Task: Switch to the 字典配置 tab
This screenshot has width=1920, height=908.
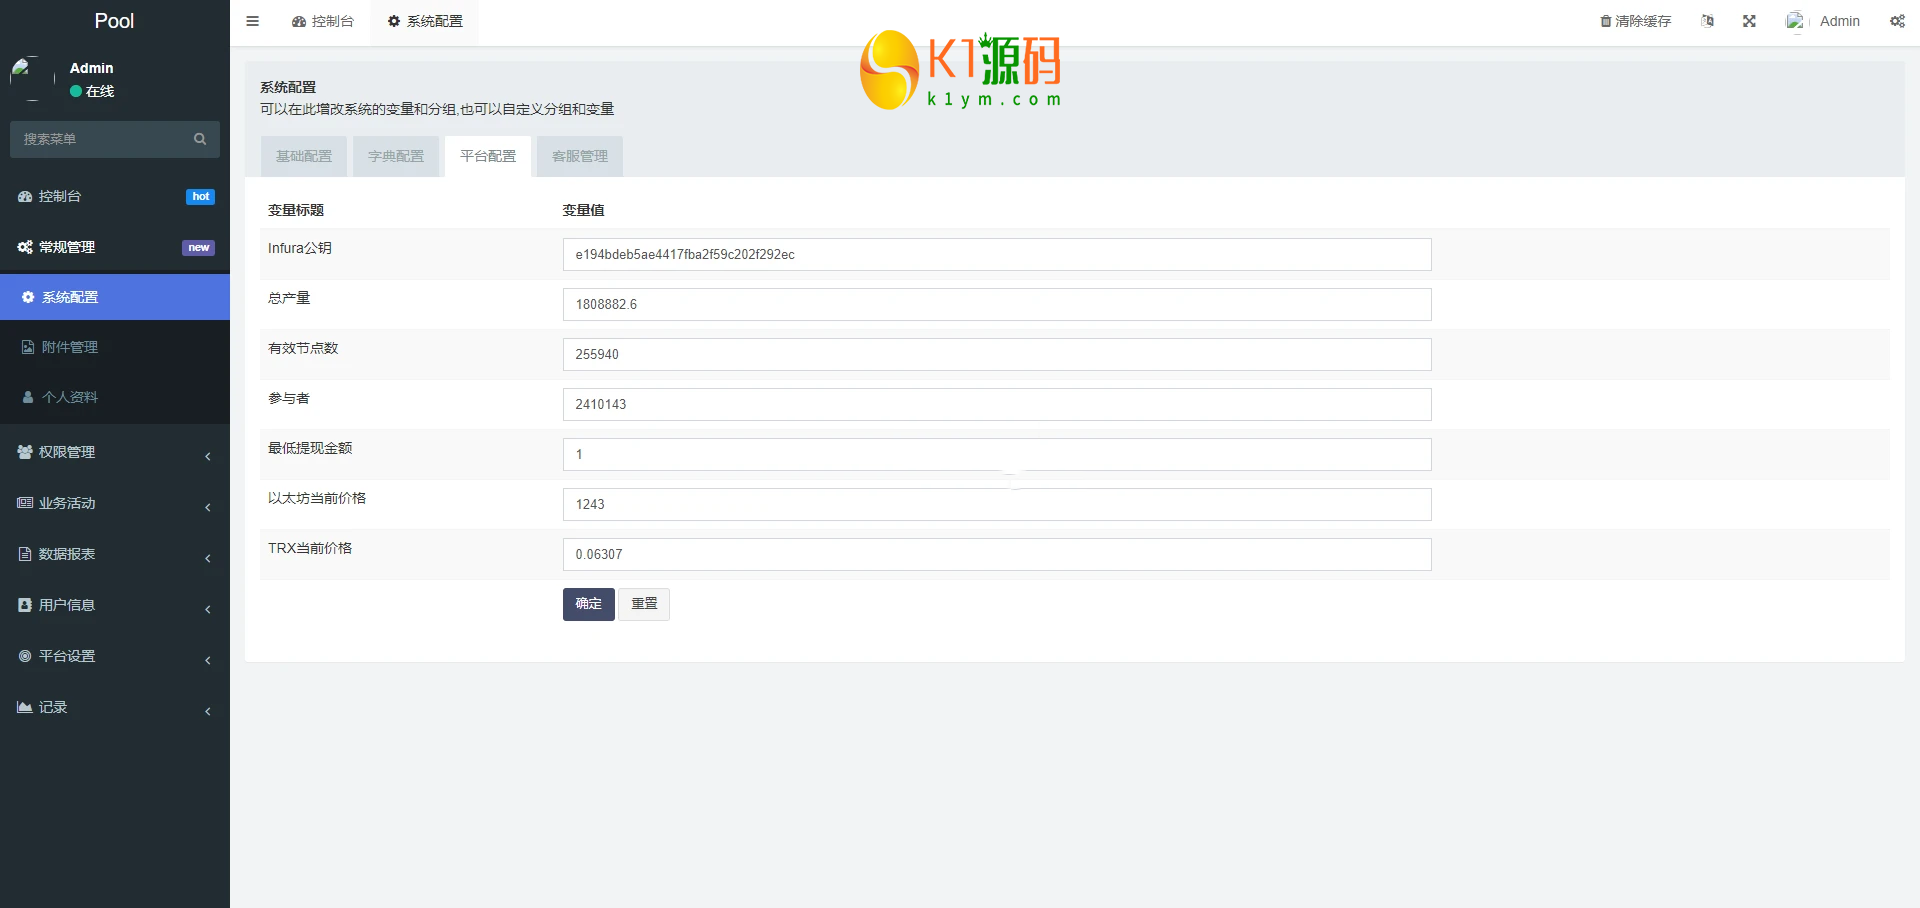Action: (x=396, y=156)
